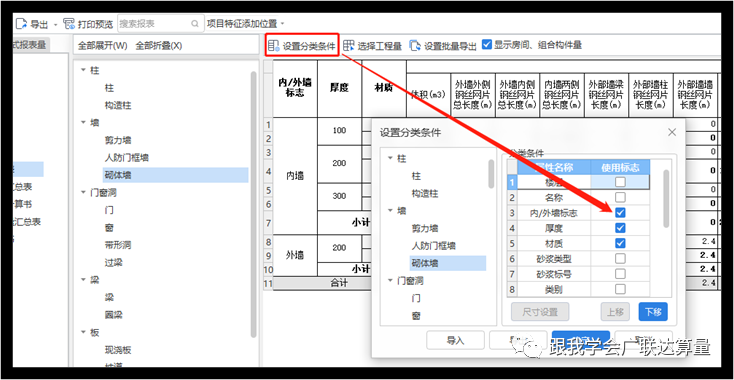Click the 分类条件 list vertical scrollbar
This screenshot has height=380, width=734.
click(666, 199)
